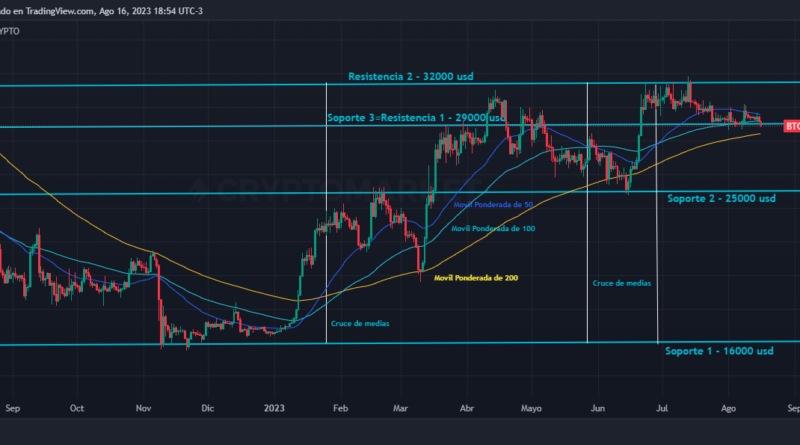Image resolution: width=800 pixels, height=445 pixels.
Task: Click the "Abr" label on time axis
Action: click(467, 408)
